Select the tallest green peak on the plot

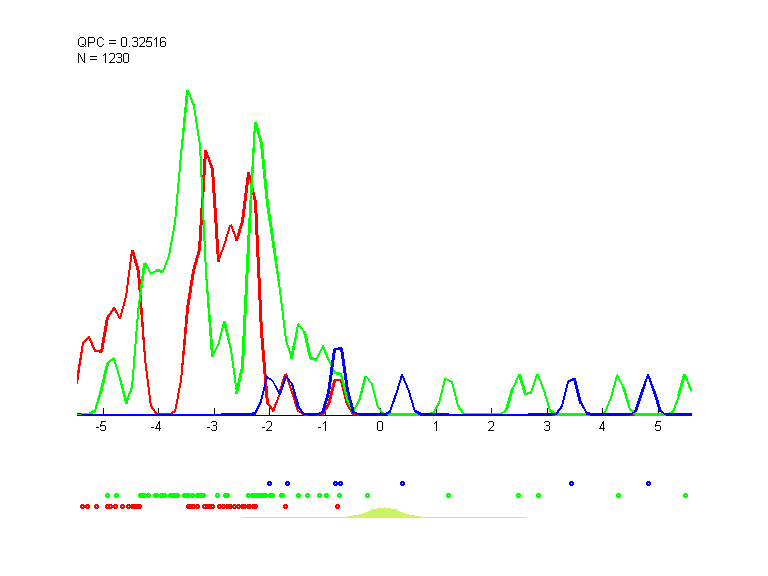[187, 91]
